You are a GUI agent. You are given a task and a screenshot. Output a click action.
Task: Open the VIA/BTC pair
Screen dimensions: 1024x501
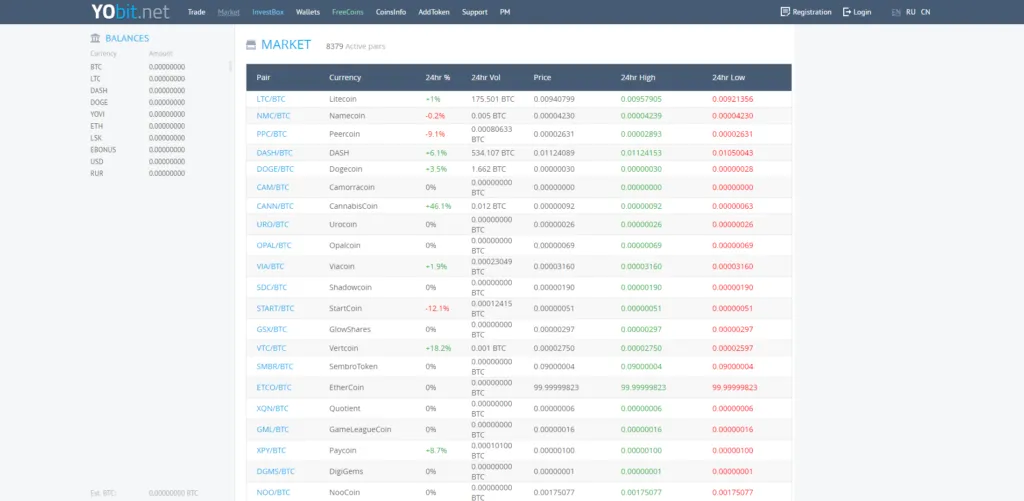click(270, 267)
